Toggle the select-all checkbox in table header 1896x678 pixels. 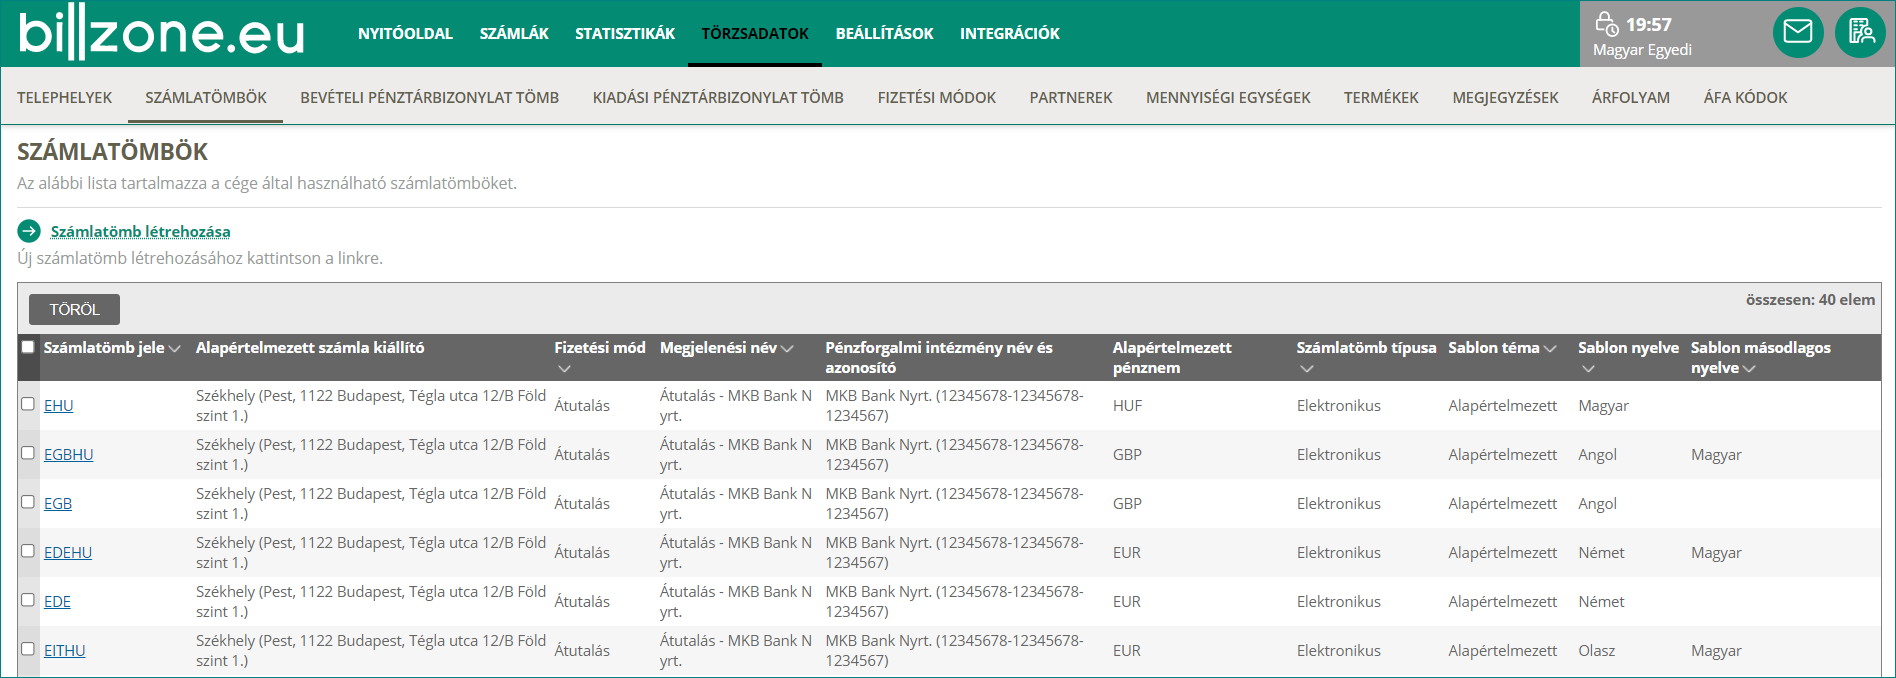pyautogui.click(x=28, y=347)
